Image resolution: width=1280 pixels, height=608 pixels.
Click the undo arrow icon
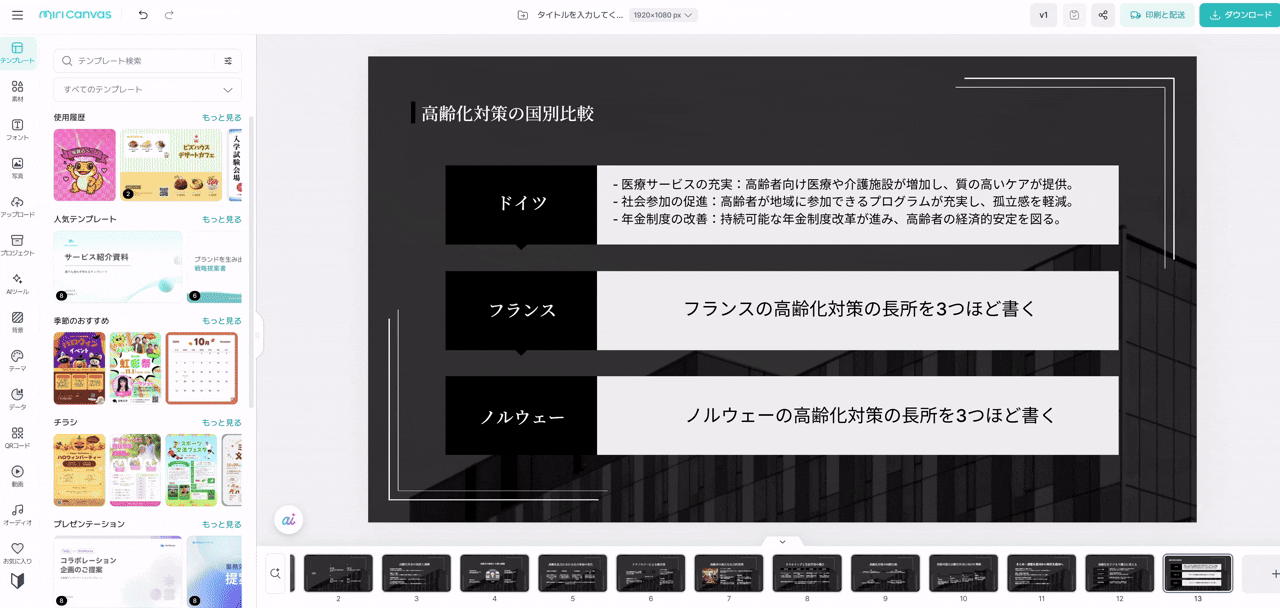point(143,15)
